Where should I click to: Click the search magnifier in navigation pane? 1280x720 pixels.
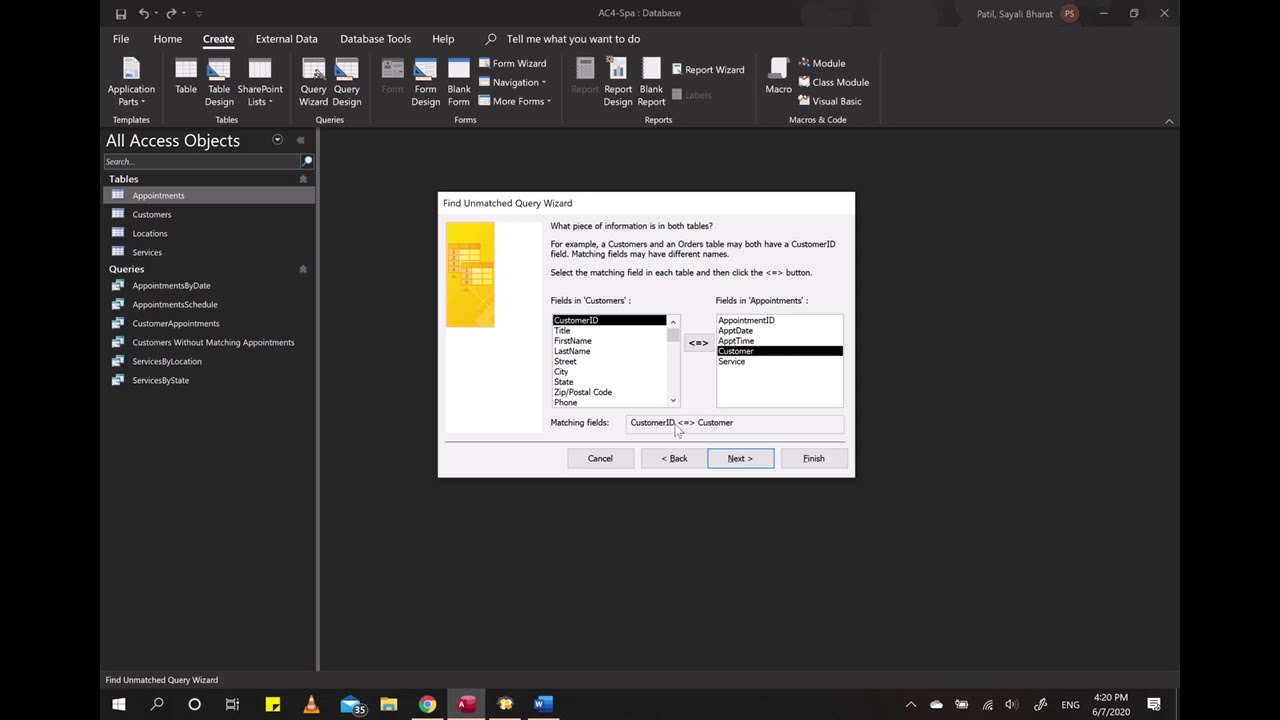click(x=307, y=161)
